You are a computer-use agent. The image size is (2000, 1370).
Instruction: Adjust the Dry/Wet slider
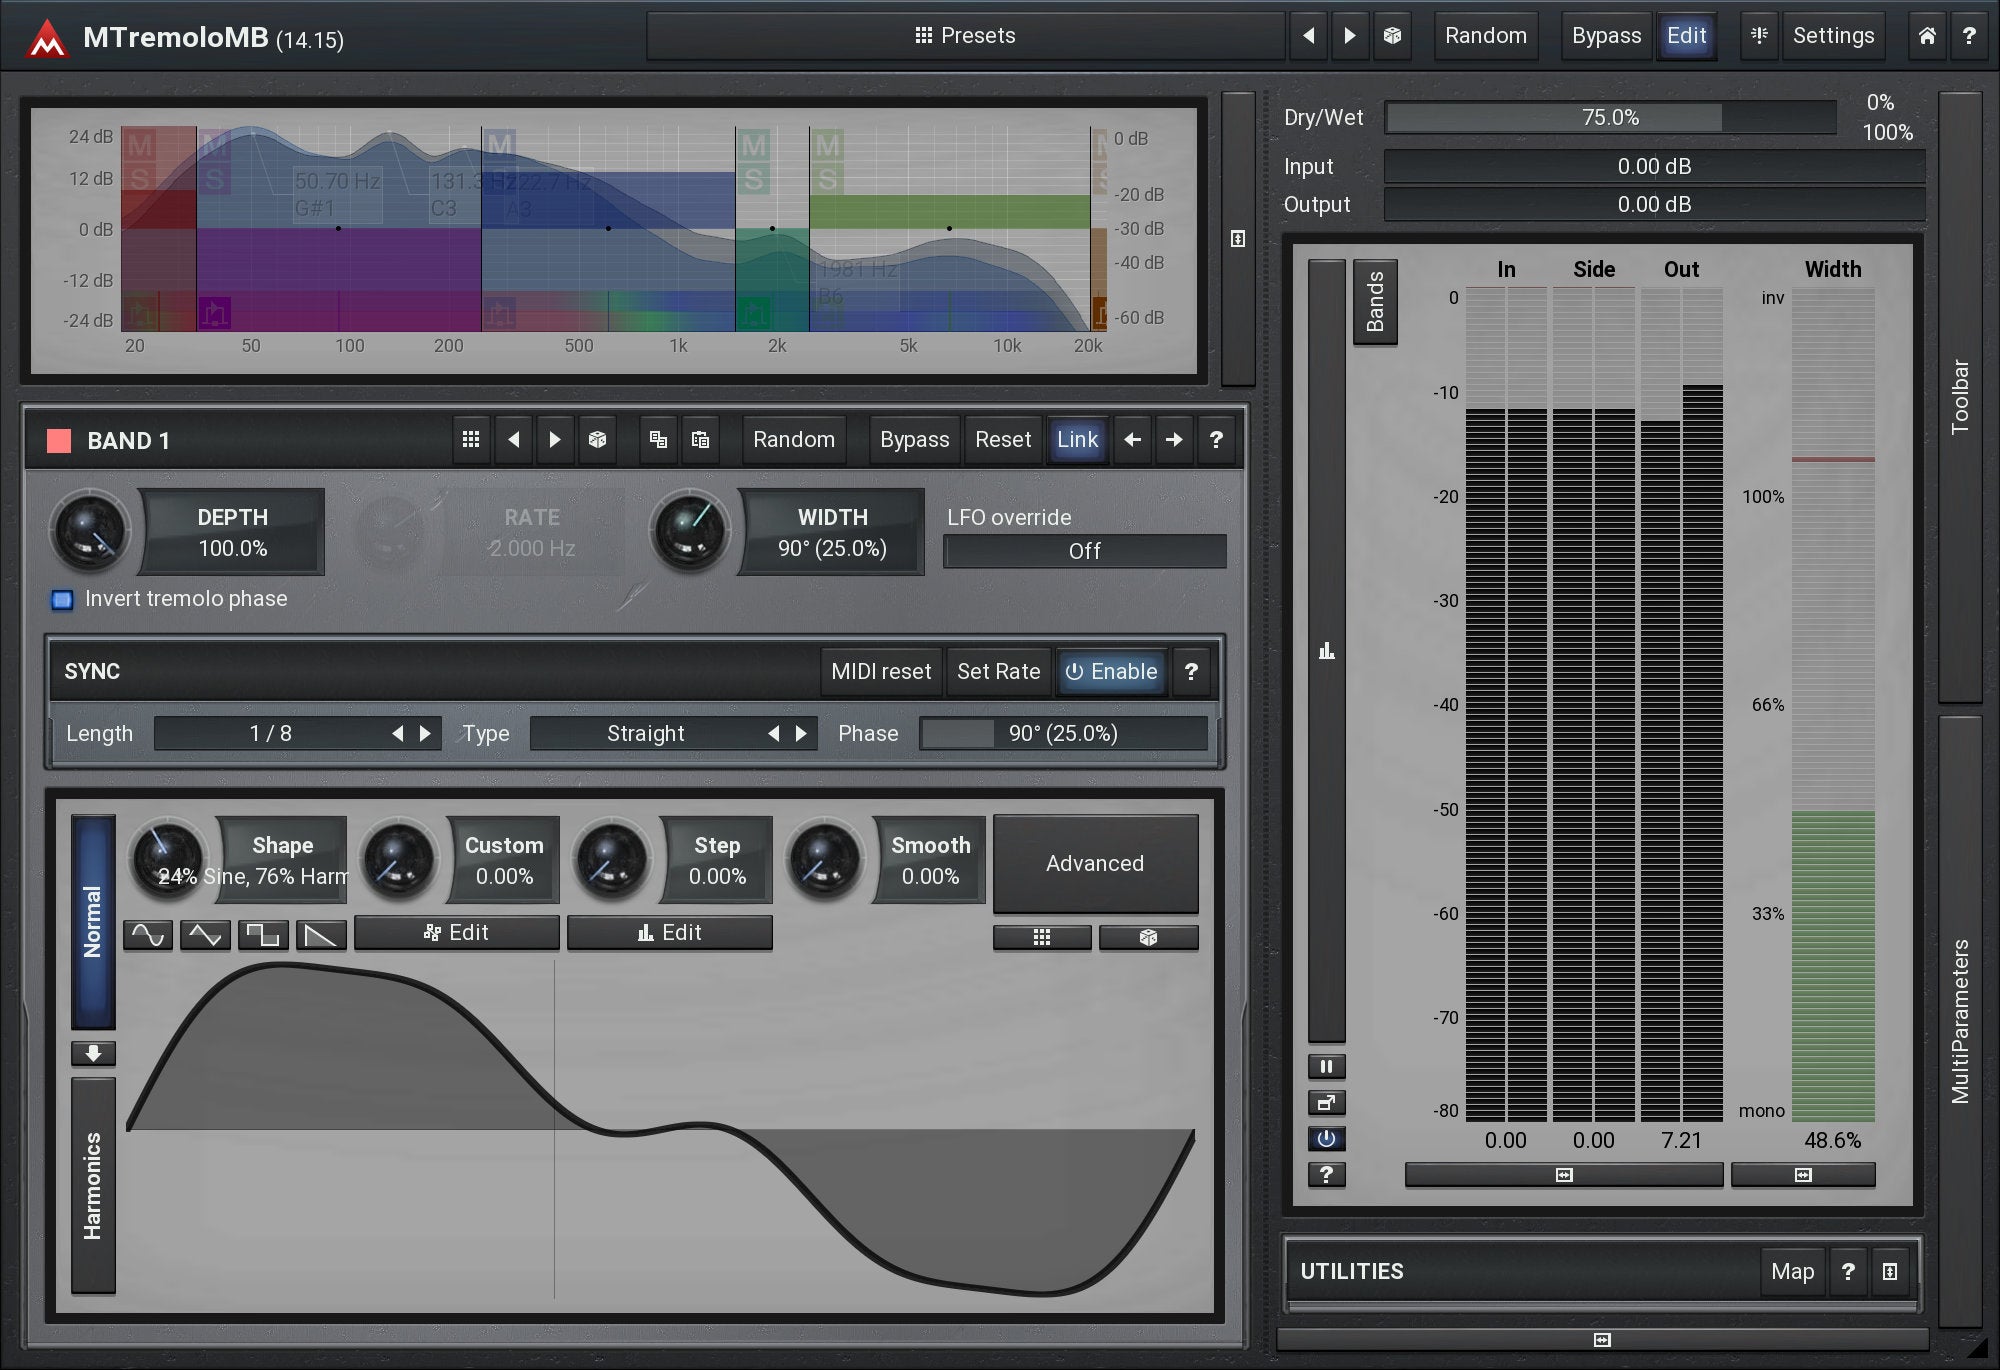coord(1609,118)
